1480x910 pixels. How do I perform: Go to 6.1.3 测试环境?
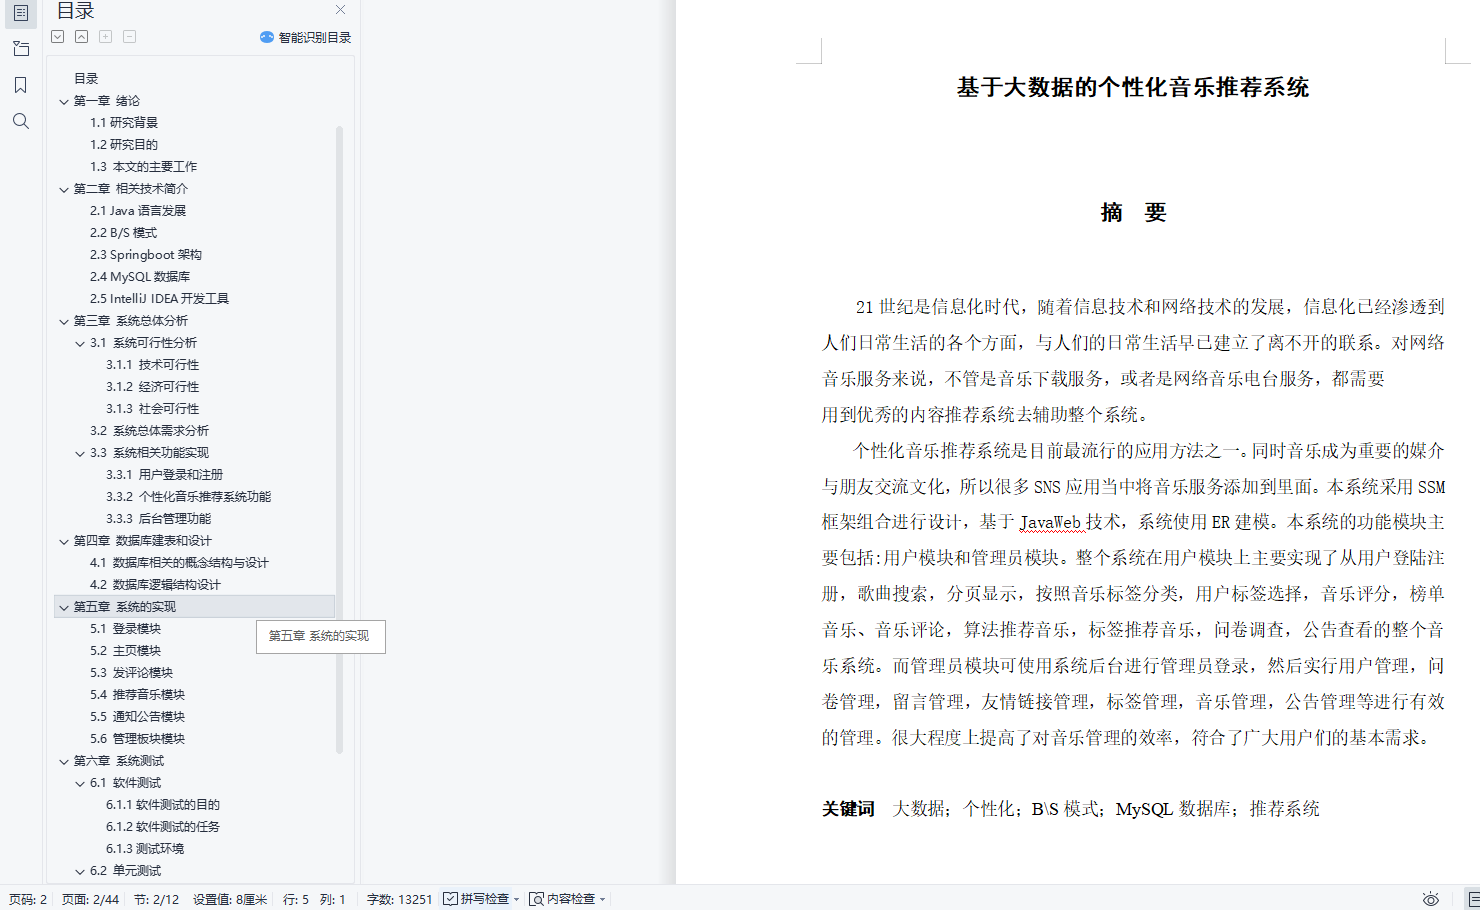145,848
